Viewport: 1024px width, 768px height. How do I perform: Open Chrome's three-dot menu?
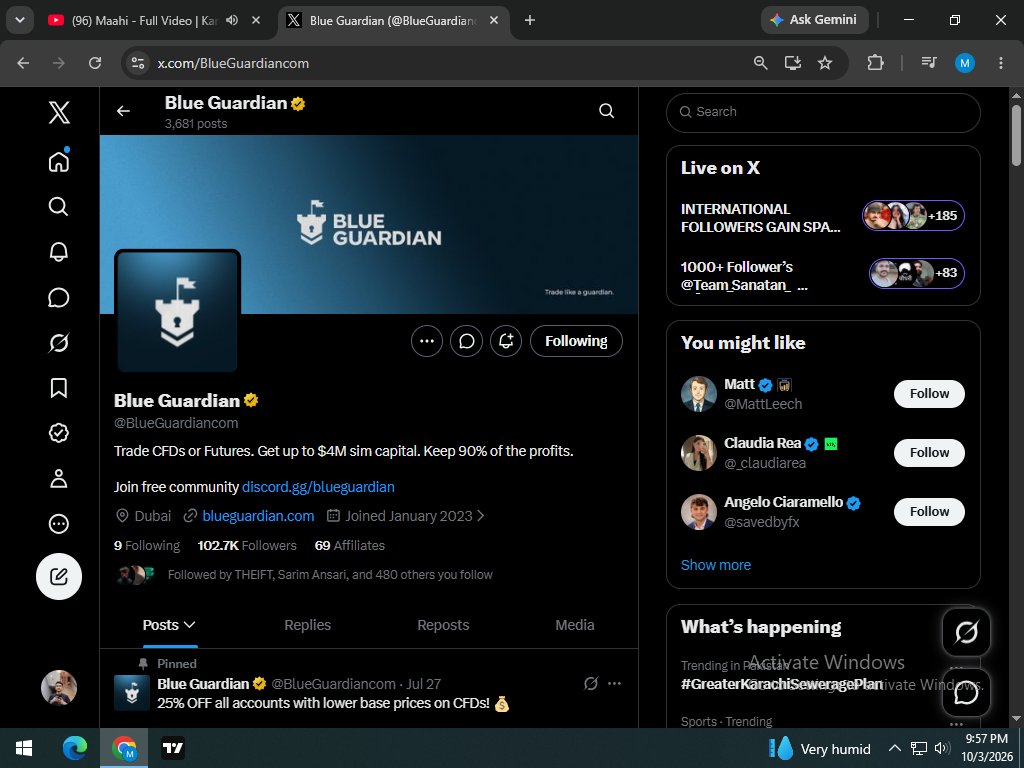pyautogui.click(x=1000, y=63)
